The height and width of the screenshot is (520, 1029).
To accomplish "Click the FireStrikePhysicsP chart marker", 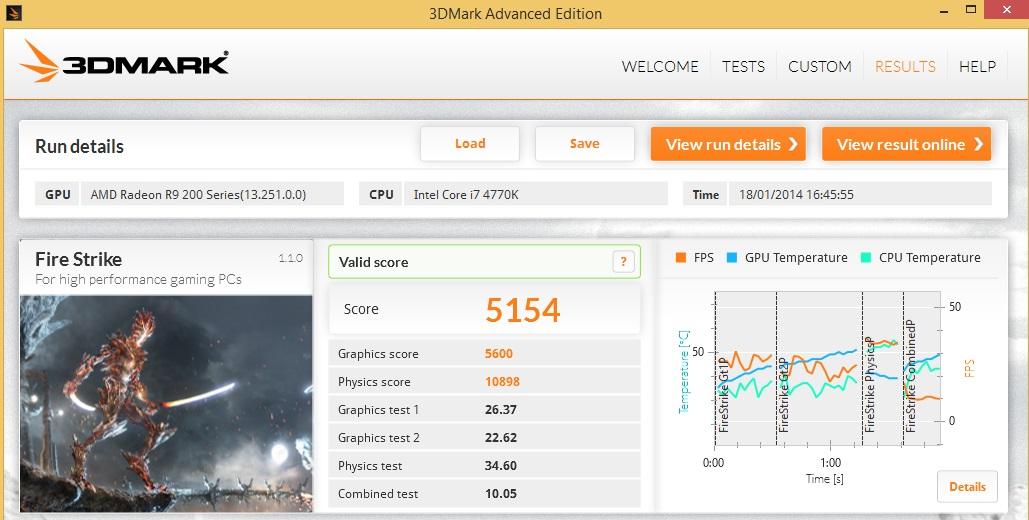I will (870, 385).
